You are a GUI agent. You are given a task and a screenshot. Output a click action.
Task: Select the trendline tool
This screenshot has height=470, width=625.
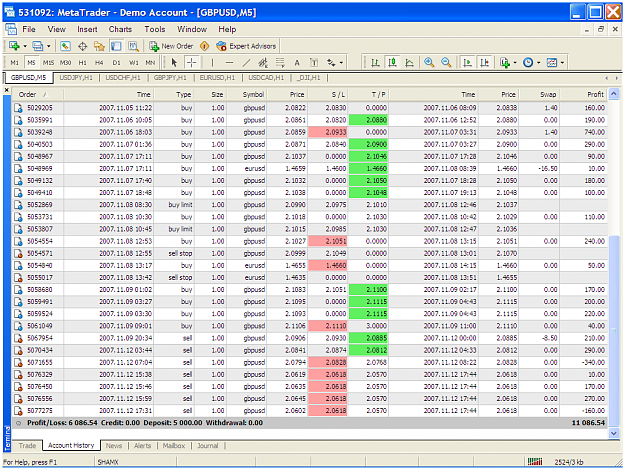[246, 63]
